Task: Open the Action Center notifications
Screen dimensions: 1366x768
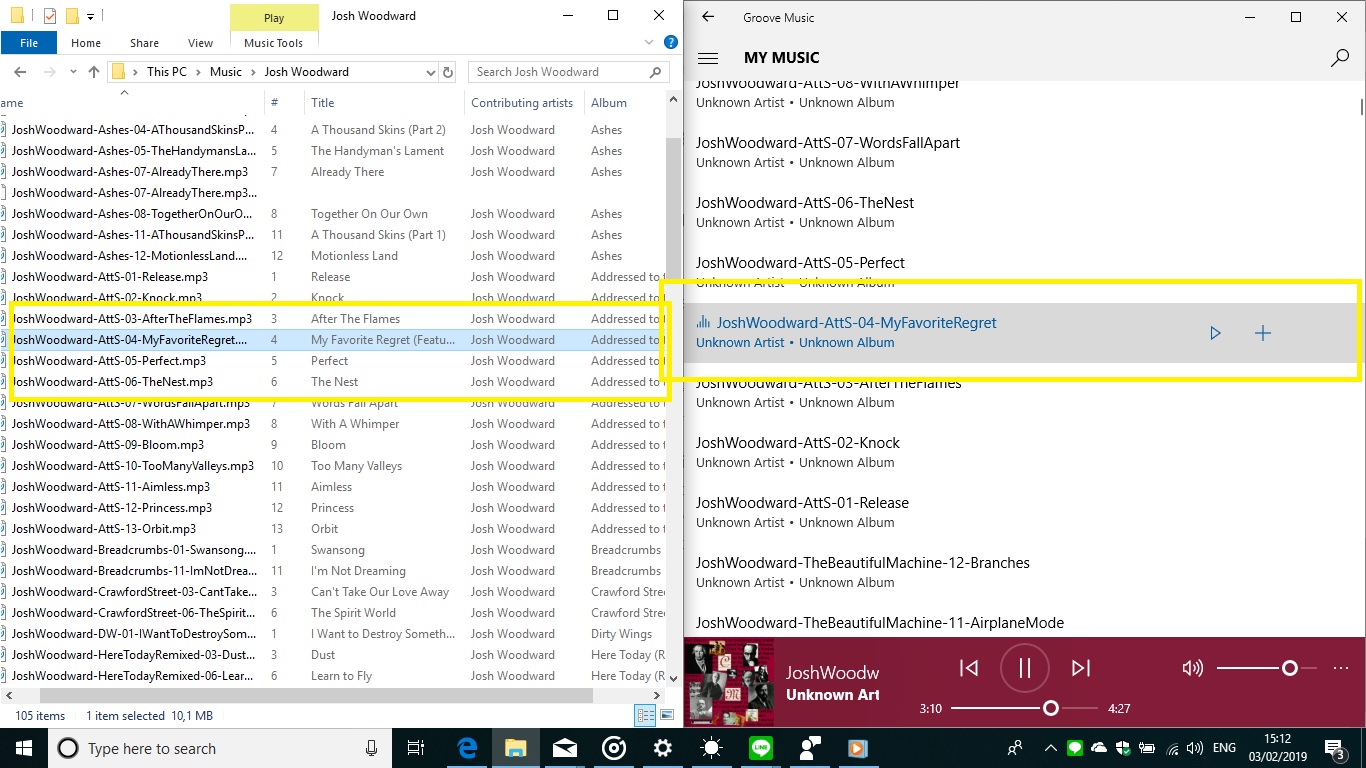Action: tap(1335, 748)
